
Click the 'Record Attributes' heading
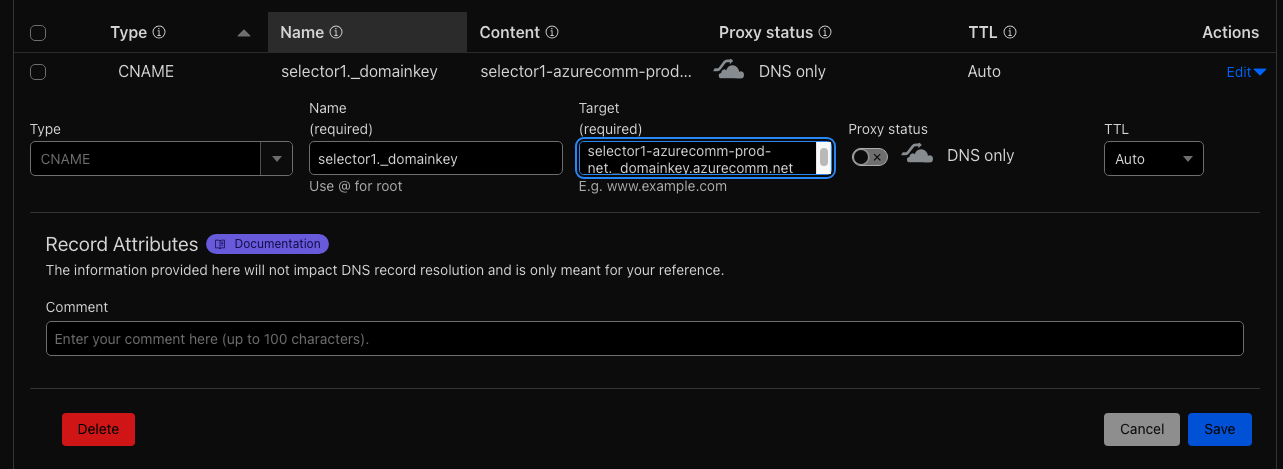tap(122, 244)
